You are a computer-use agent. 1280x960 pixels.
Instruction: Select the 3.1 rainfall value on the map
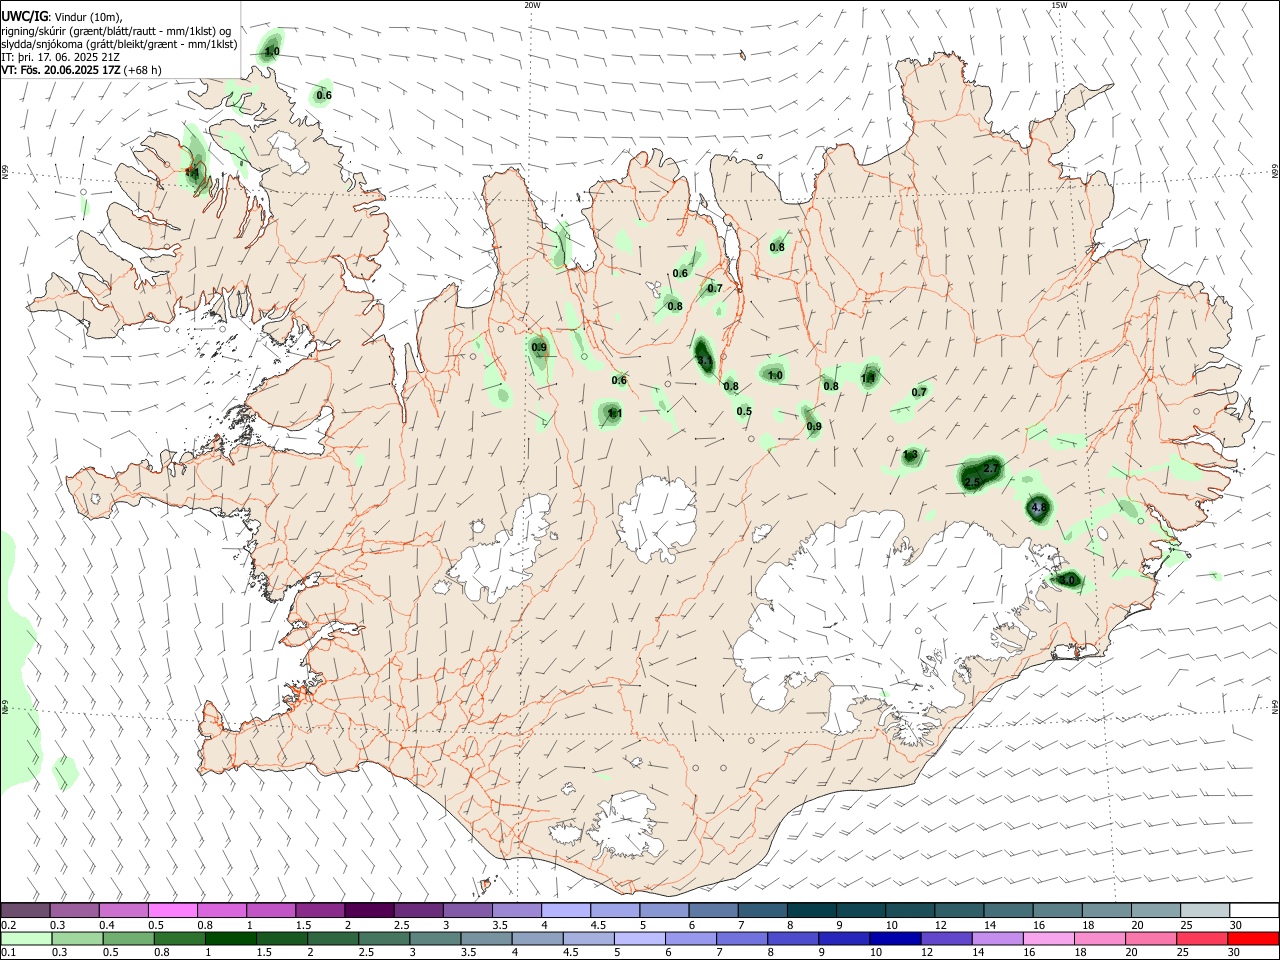tap(704, 360)
